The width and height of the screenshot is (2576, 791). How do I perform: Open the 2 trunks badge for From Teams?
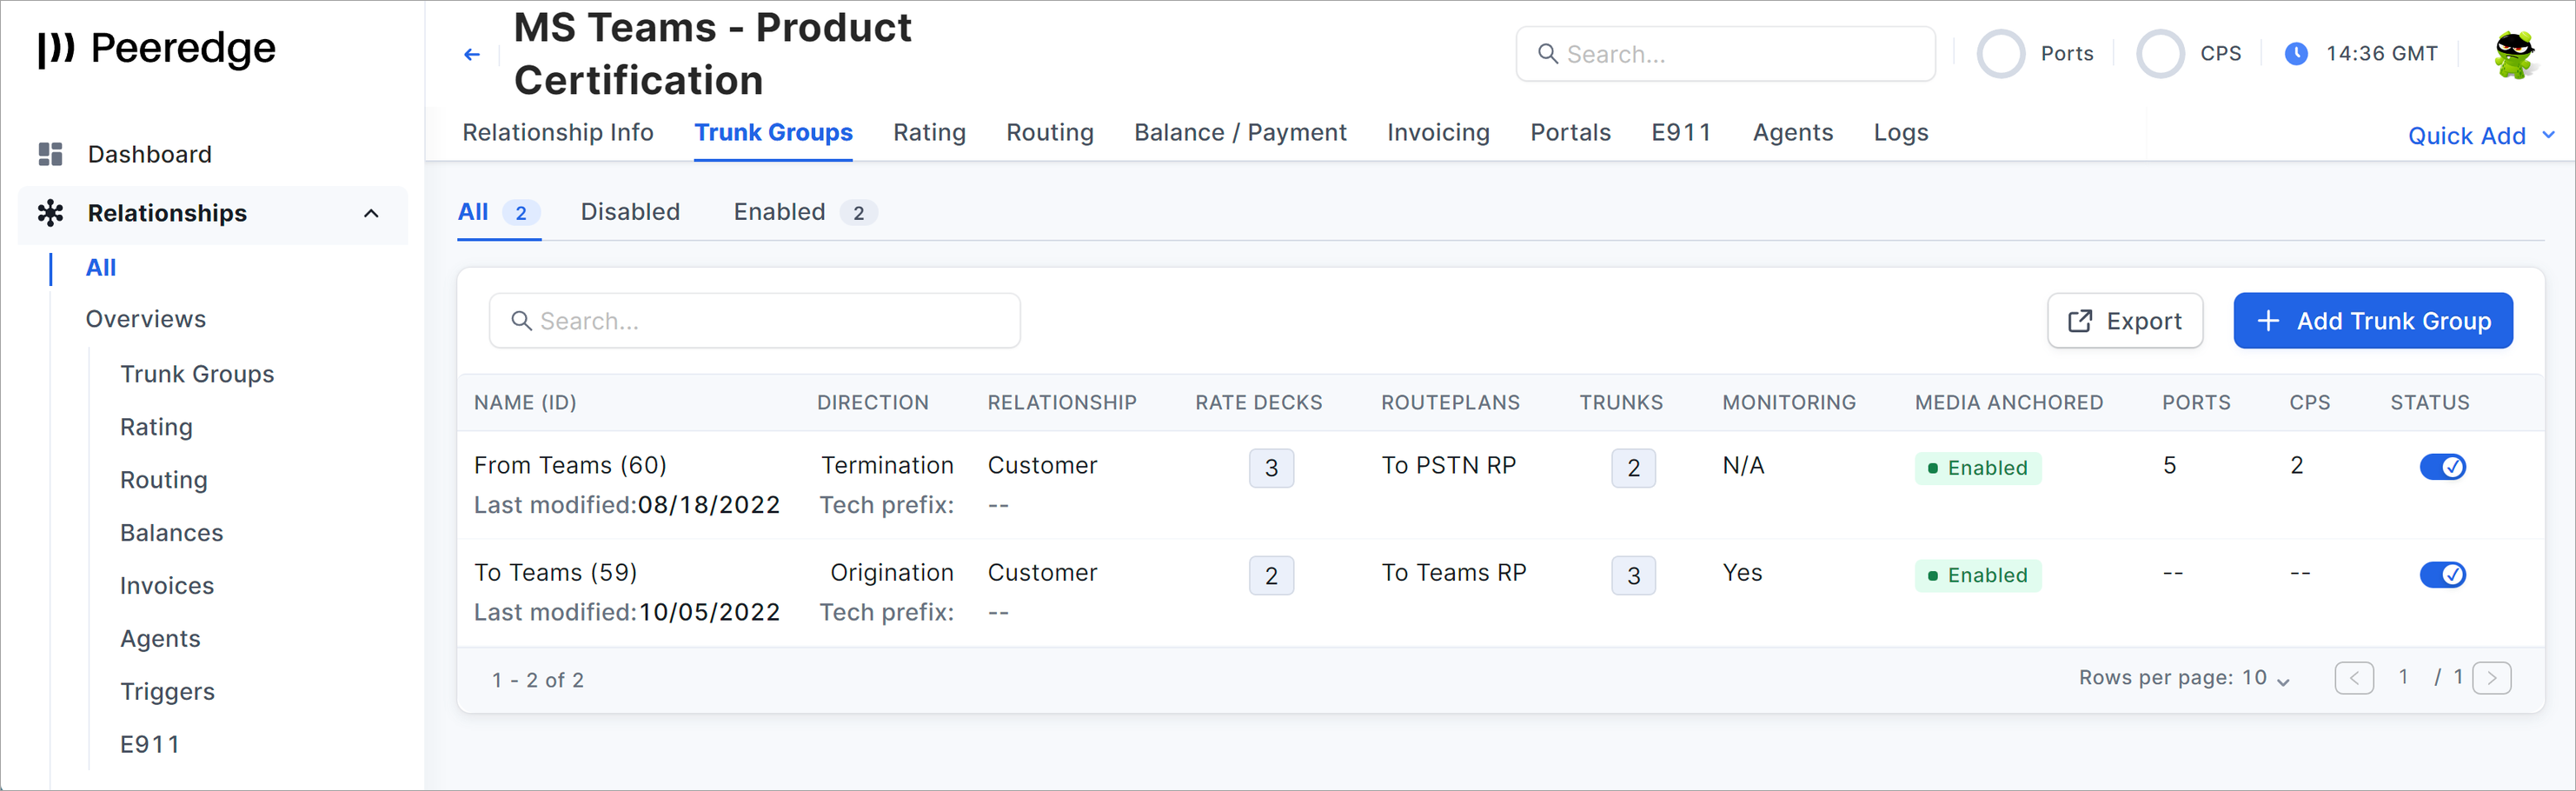coord(1633,468)
